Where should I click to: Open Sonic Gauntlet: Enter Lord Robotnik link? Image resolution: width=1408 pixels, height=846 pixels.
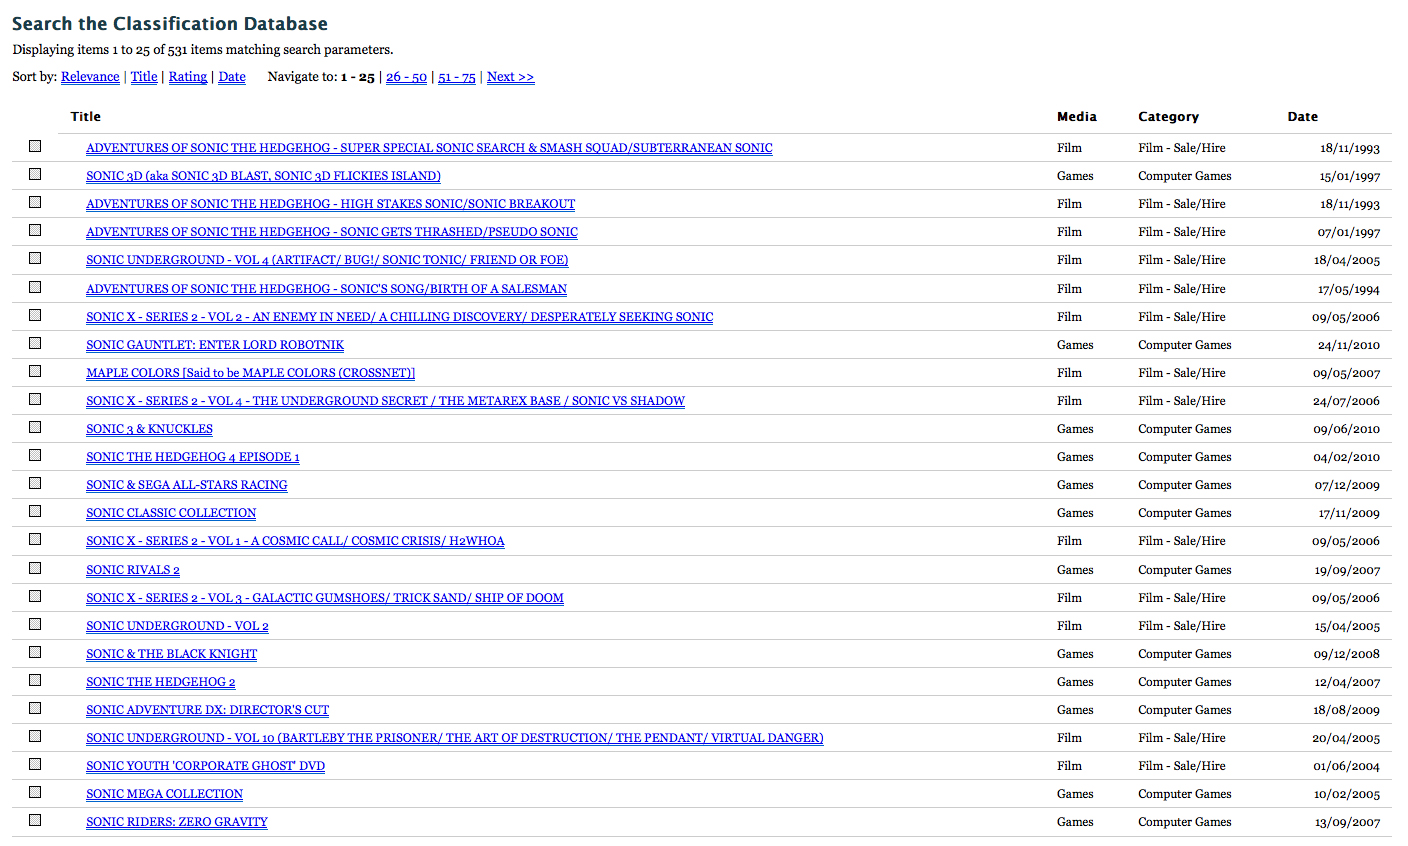pos(215,345)
